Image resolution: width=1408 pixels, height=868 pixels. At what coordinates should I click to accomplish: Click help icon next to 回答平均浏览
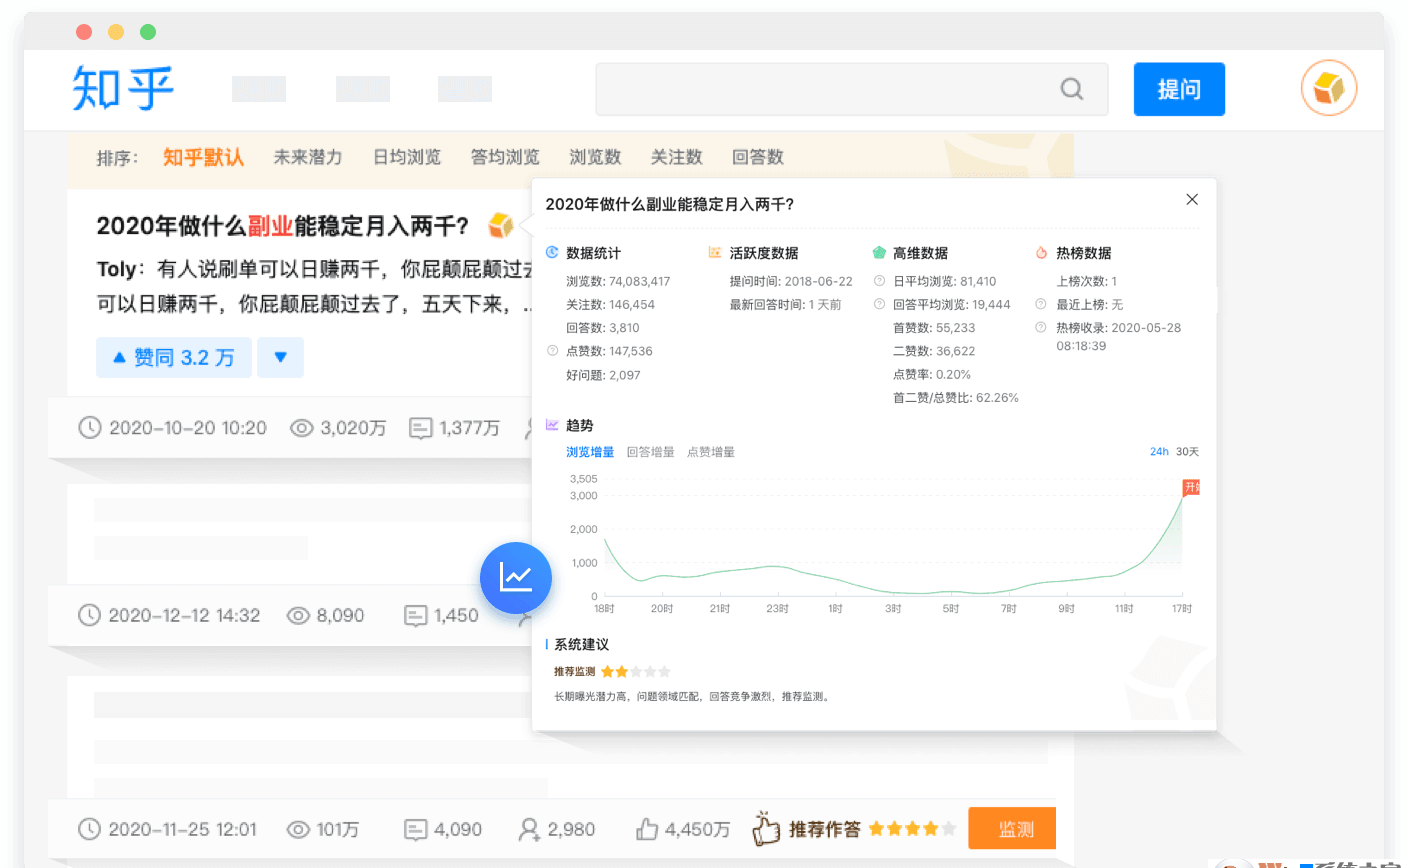[879, 304]
